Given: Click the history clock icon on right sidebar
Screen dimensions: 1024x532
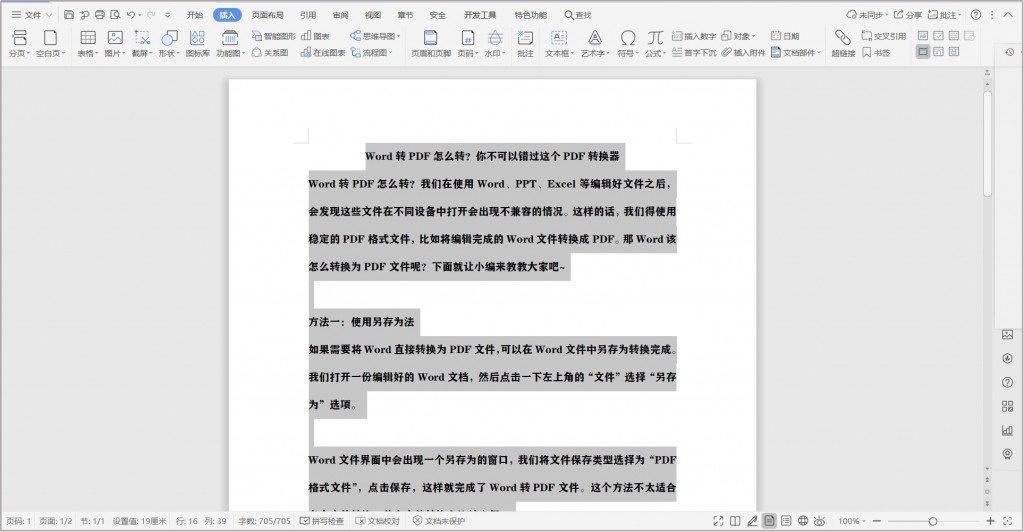Looking at the screenshot, I should [x=1010, y=52].
